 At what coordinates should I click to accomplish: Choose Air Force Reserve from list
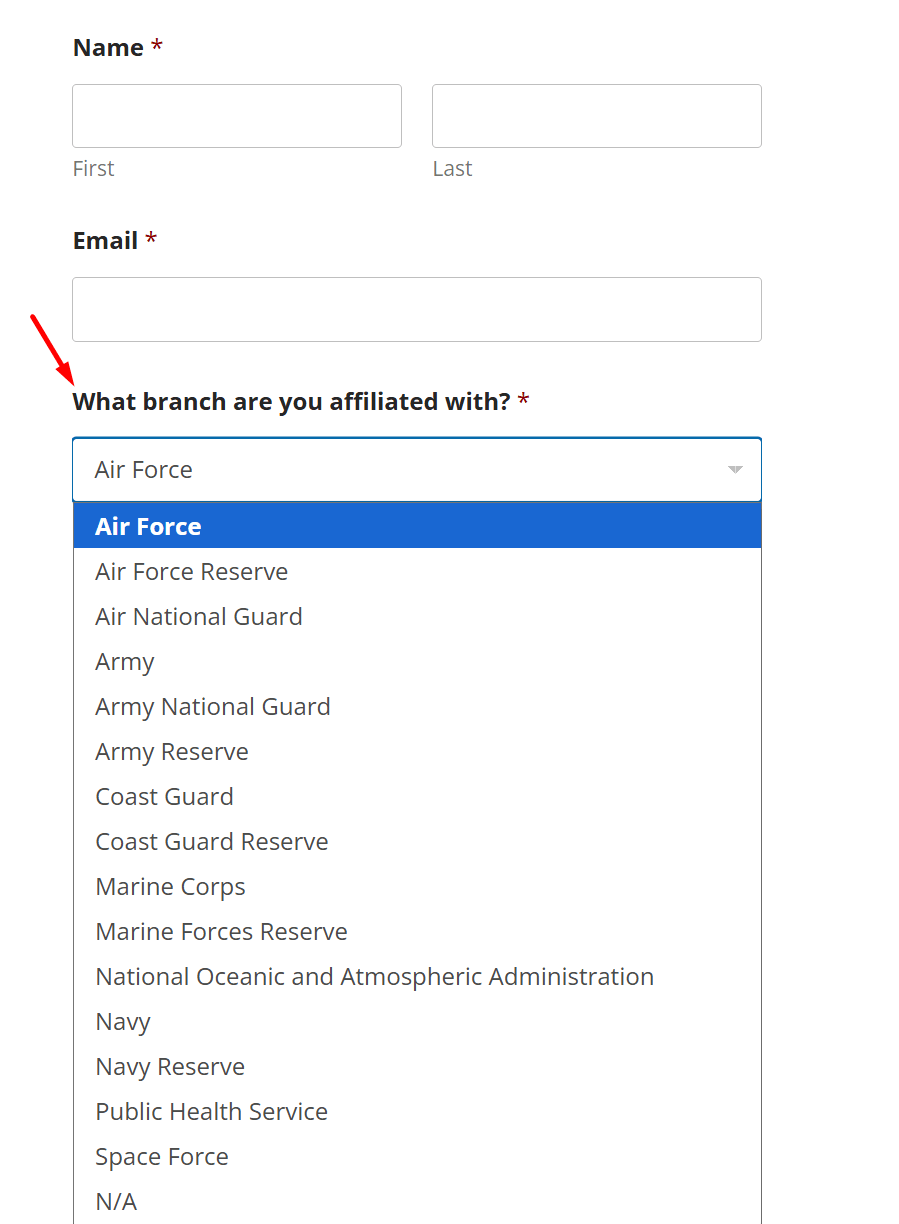[191, 571]
